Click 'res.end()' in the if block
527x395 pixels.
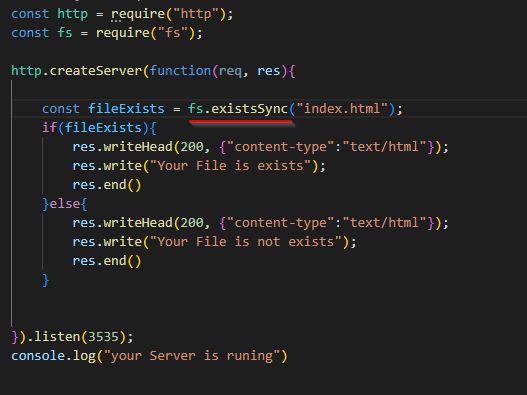[x=107, y=185]
